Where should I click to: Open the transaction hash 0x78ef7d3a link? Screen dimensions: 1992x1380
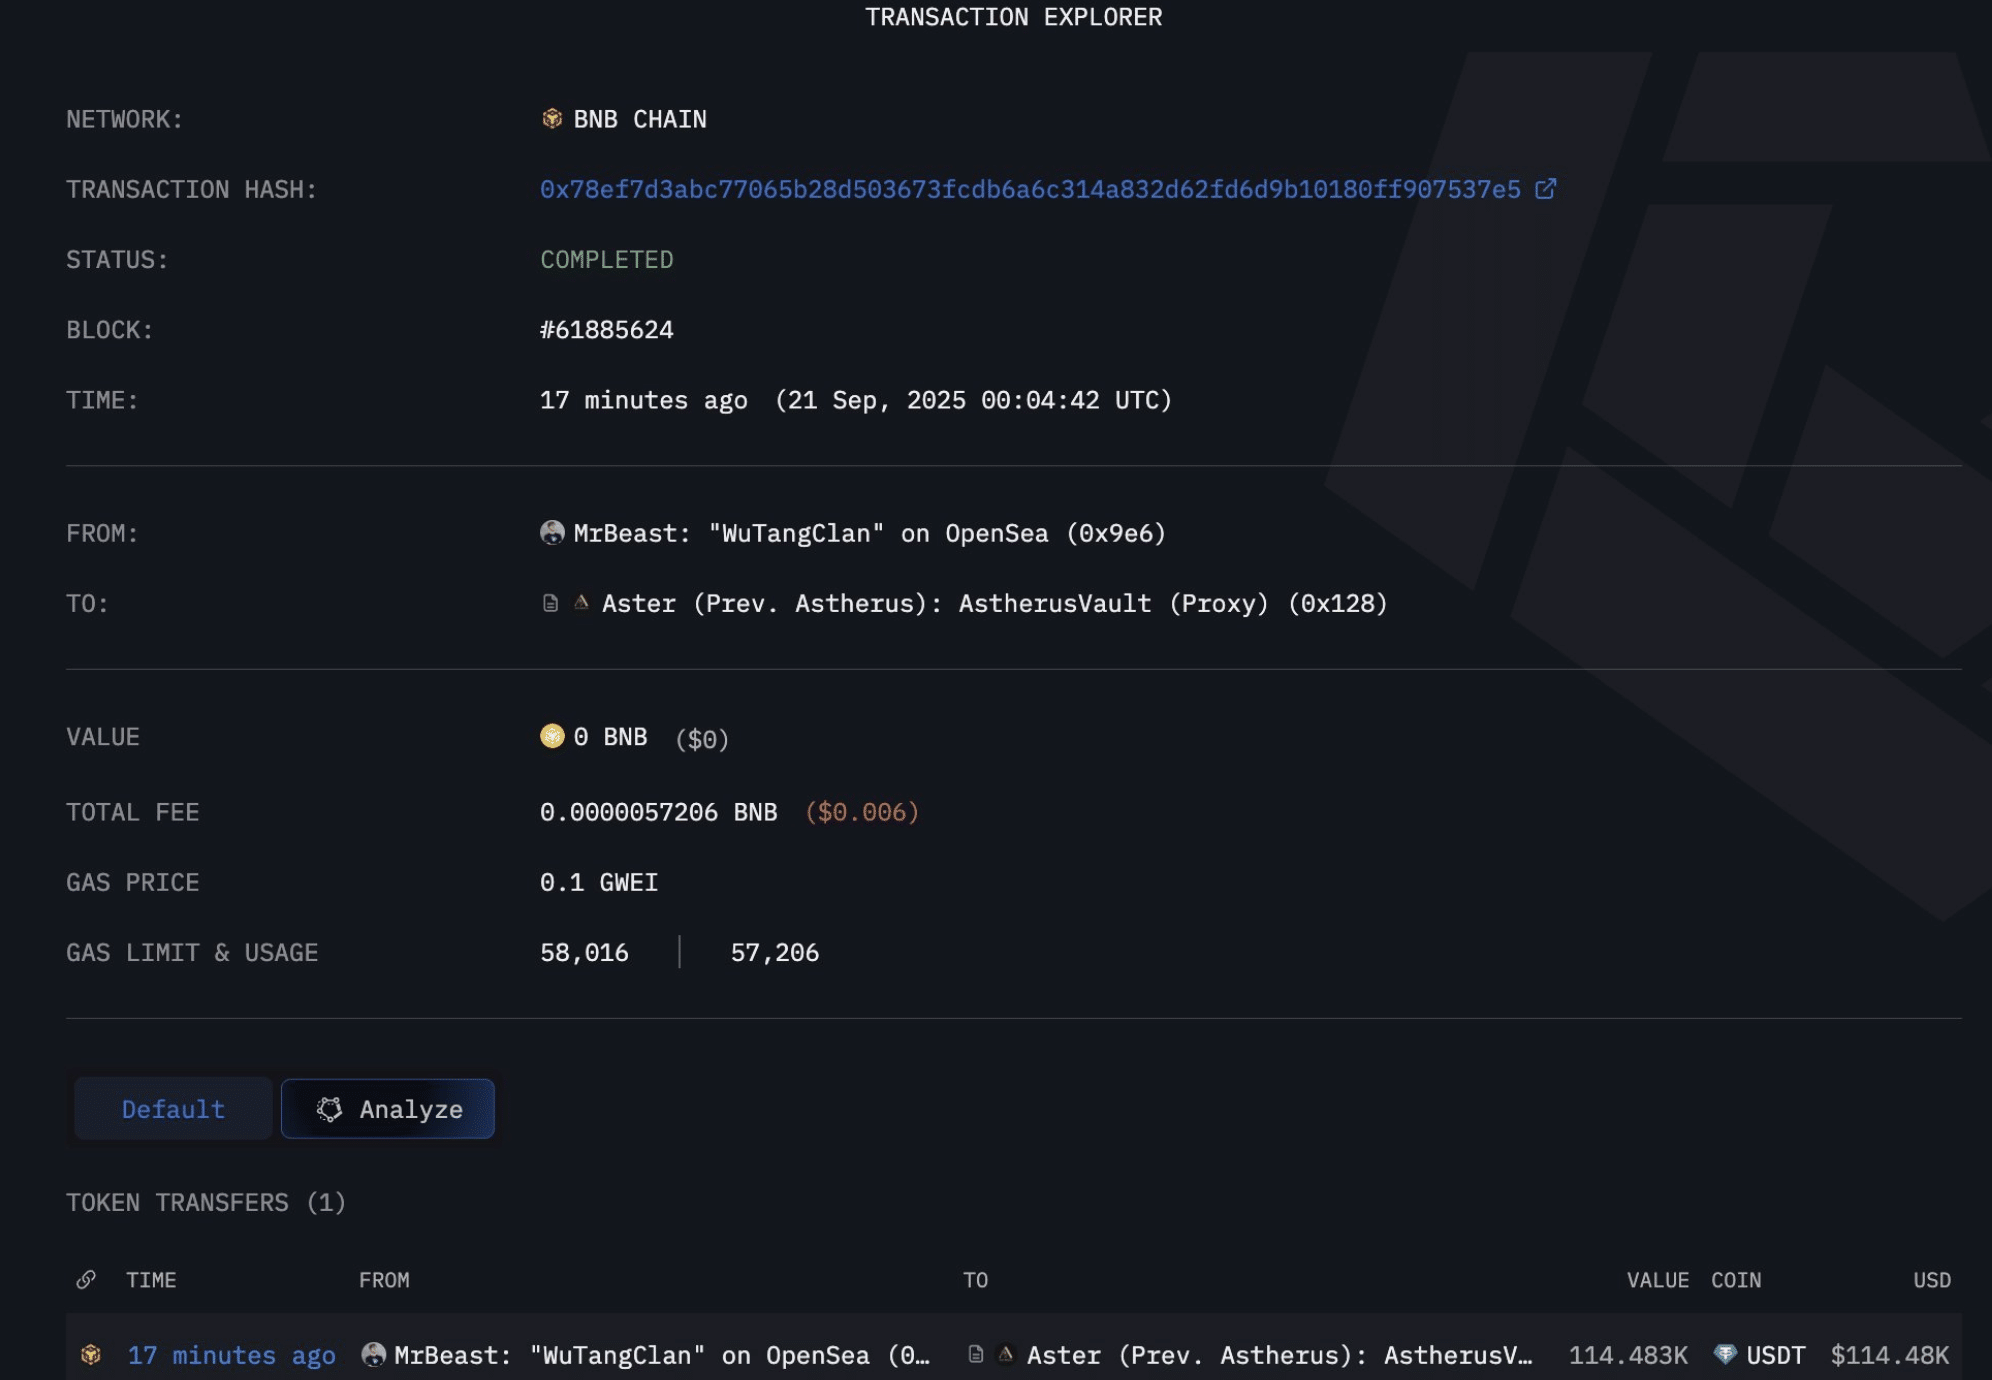tap(1030, 189)
